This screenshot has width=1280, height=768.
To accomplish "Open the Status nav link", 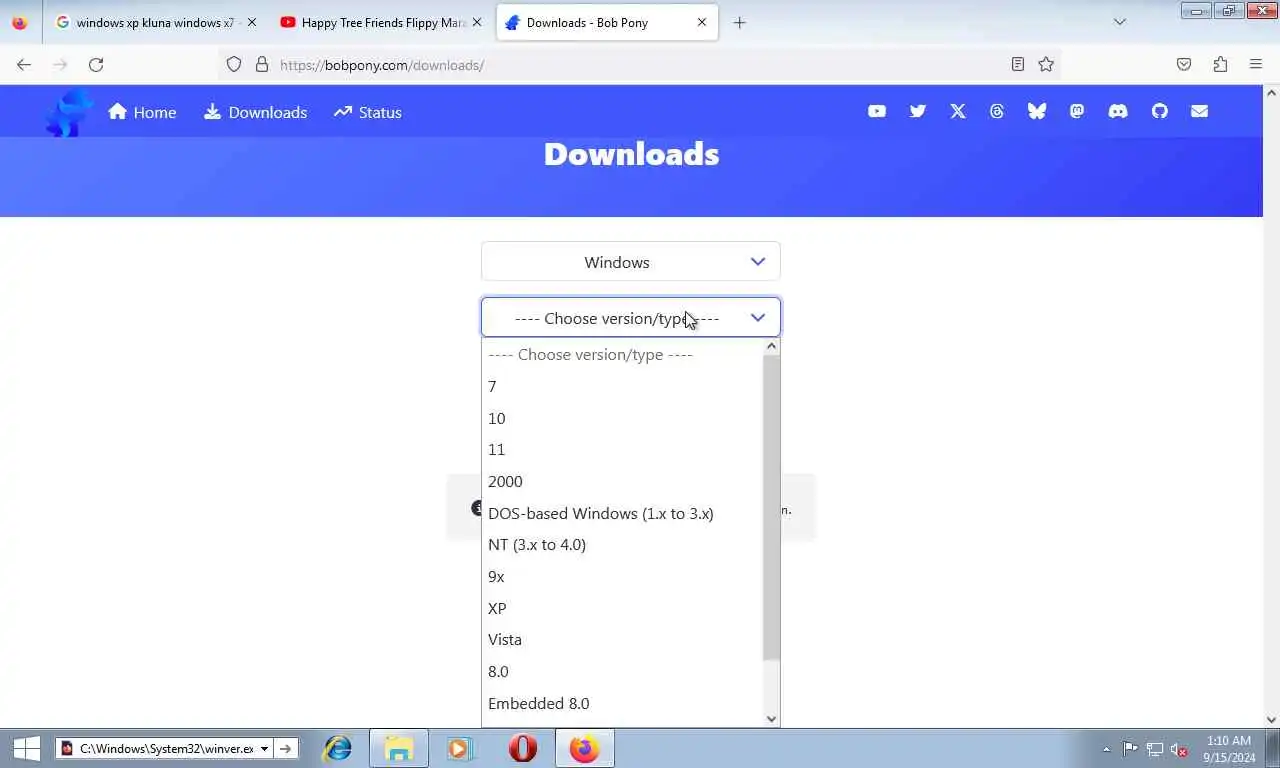I will (x=368, y=112).
